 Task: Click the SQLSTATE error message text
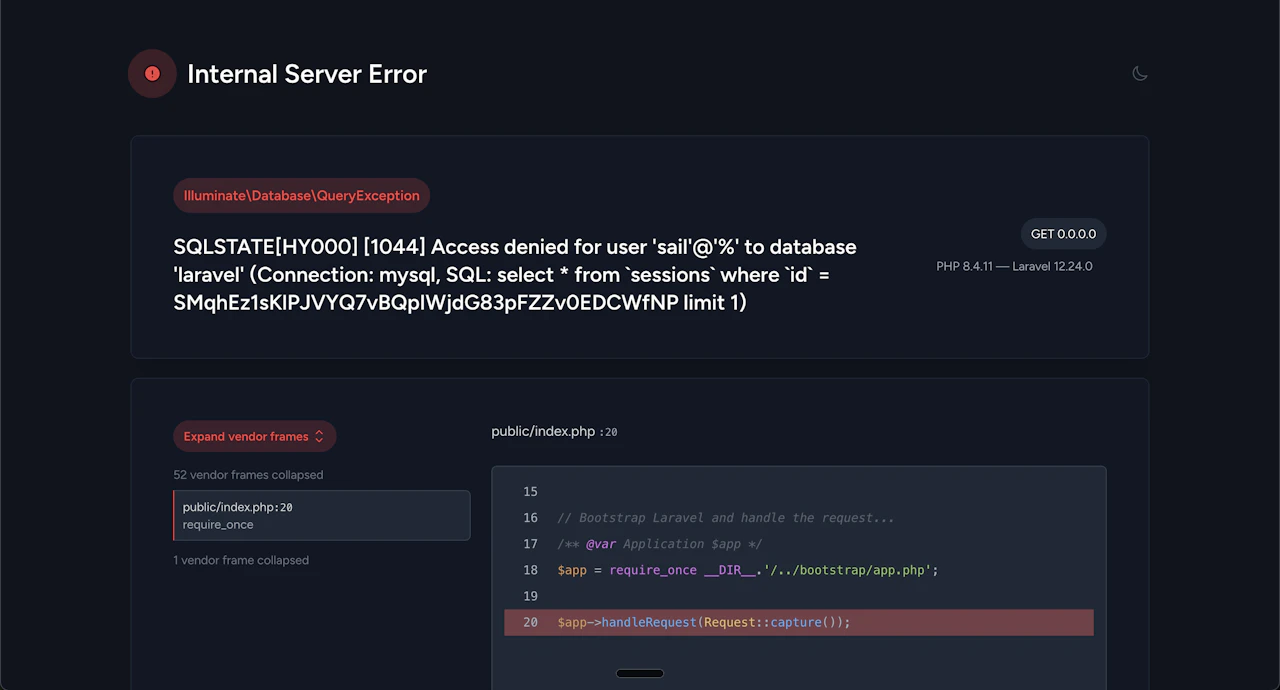pyautogui.click(x=515, y=274)
